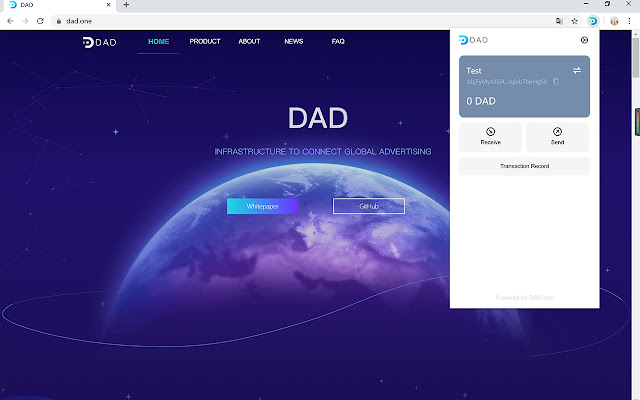Click the Send button in wallet popup
The width and height of the screenshot is (640, 400).
click(557, 137)
